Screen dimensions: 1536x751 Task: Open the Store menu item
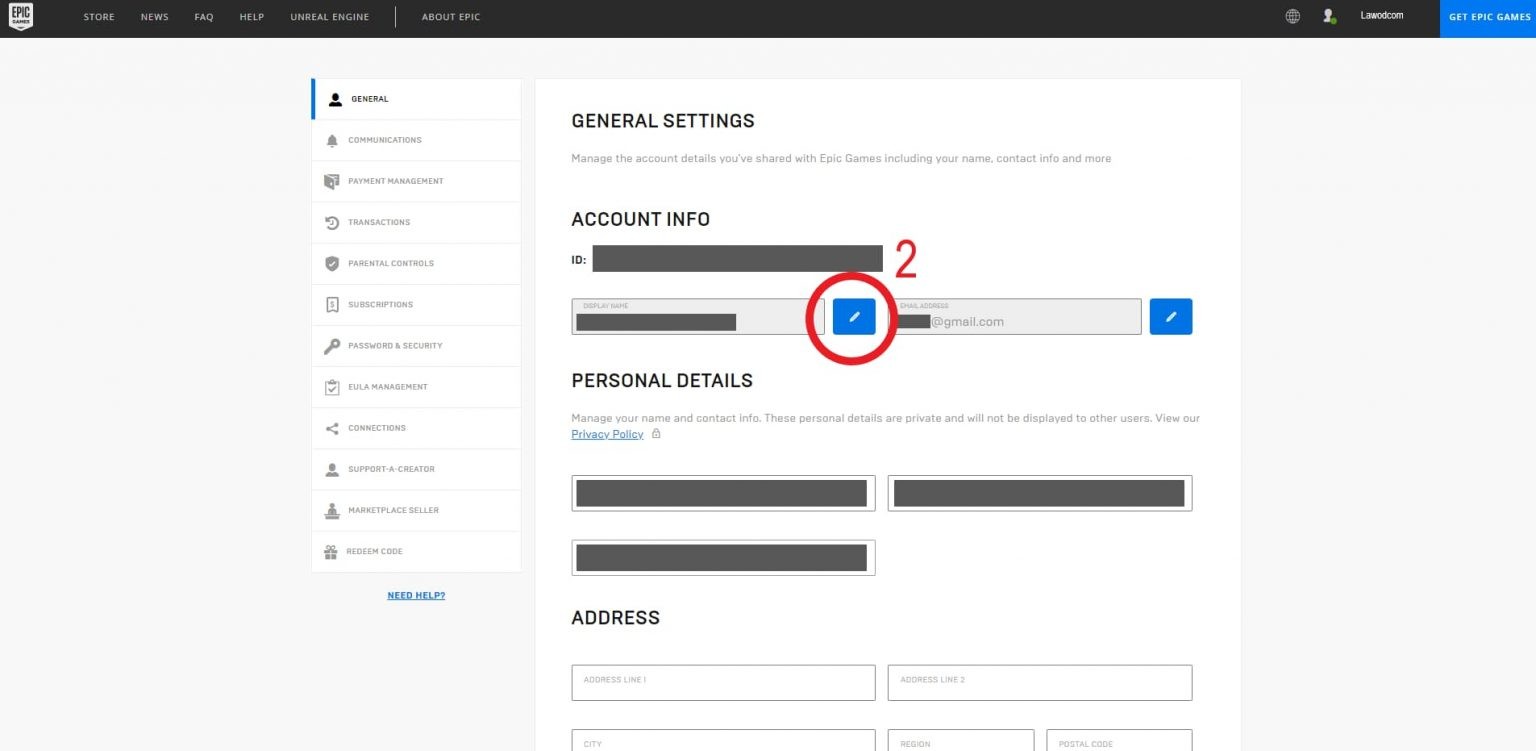pyautogui.click(x=98, y=16)
